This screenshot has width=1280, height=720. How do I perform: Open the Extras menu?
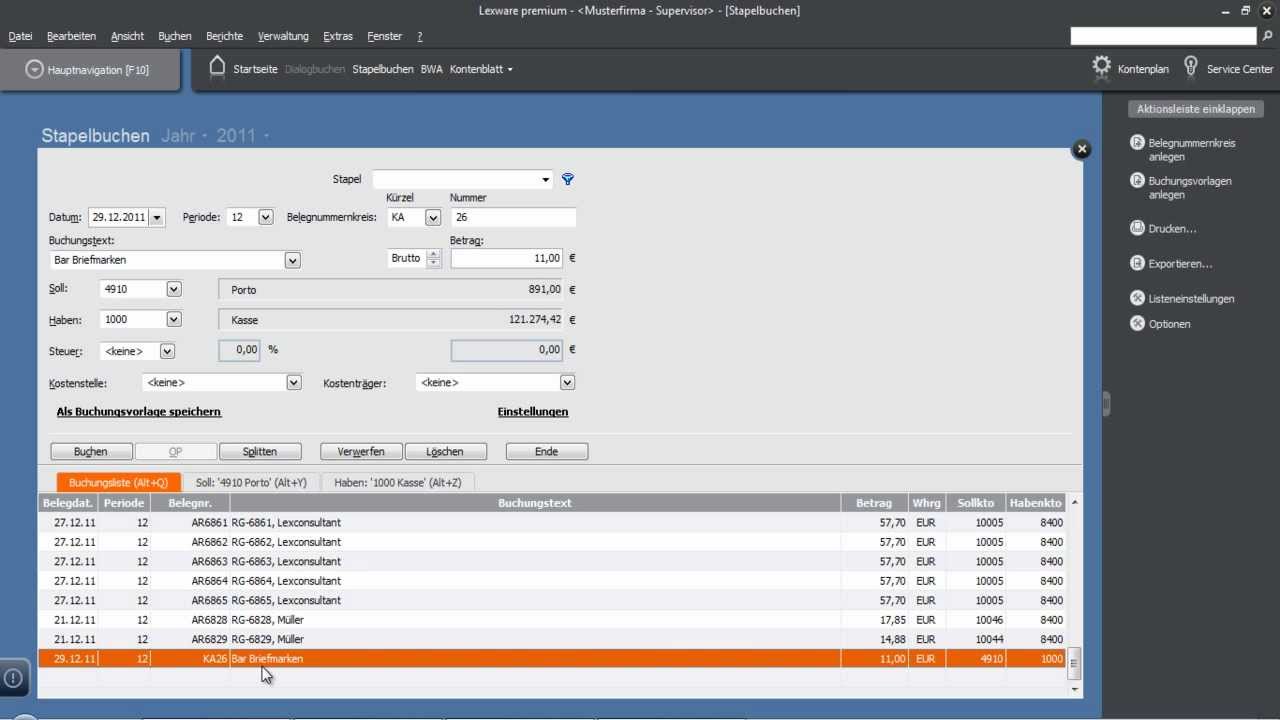[338, 36]
